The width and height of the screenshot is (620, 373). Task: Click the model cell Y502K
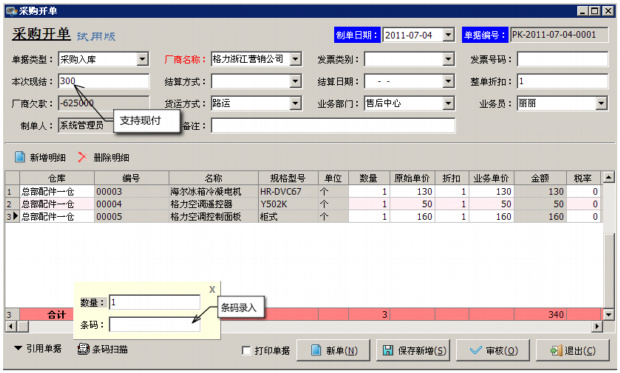pos(288,204)
